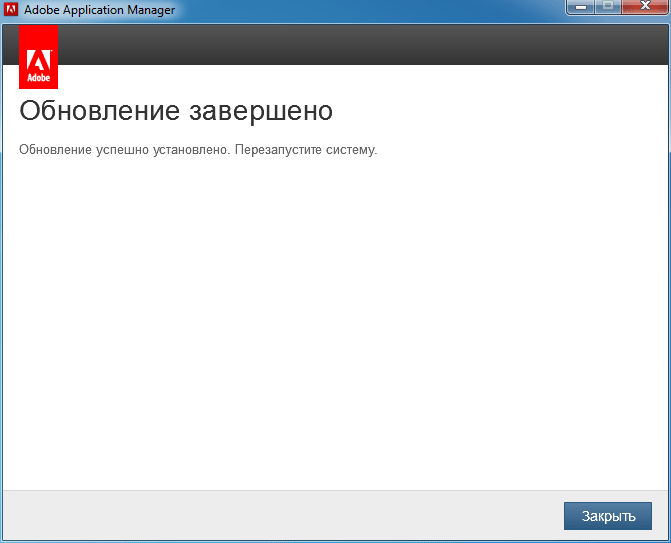Click the heading Обновление завершено
Screen dimensions: 671x543
[176, 111]
